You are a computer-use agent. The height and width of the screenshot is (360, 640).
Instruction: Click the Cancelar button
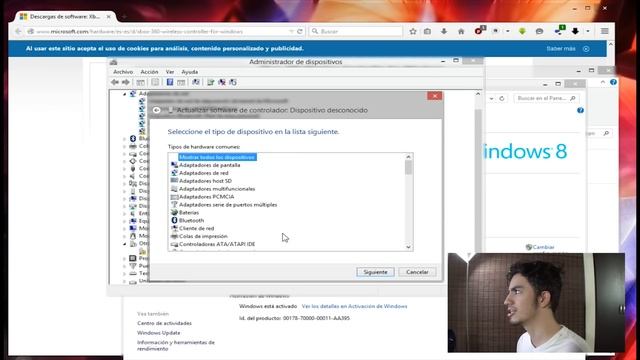point(417,272)
